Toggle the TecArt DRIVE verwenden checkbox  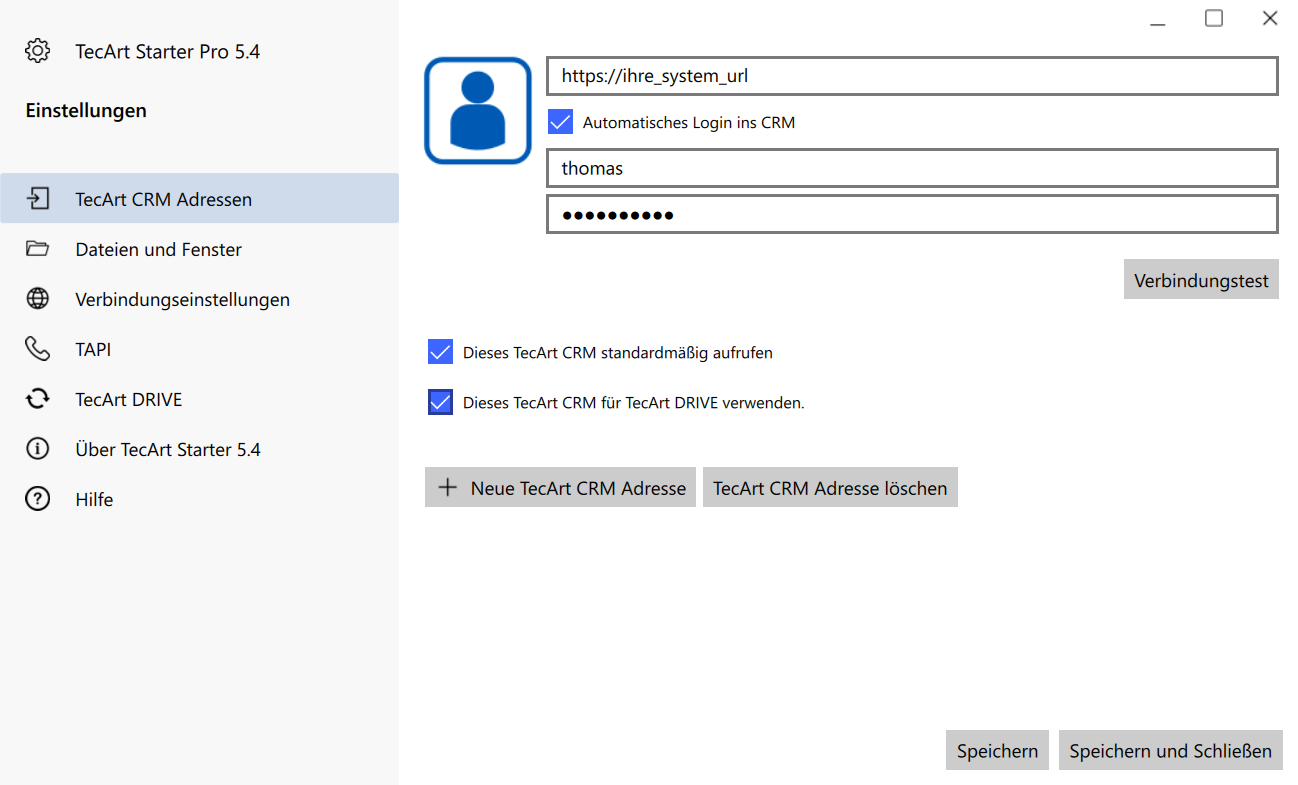click(440, 402)
